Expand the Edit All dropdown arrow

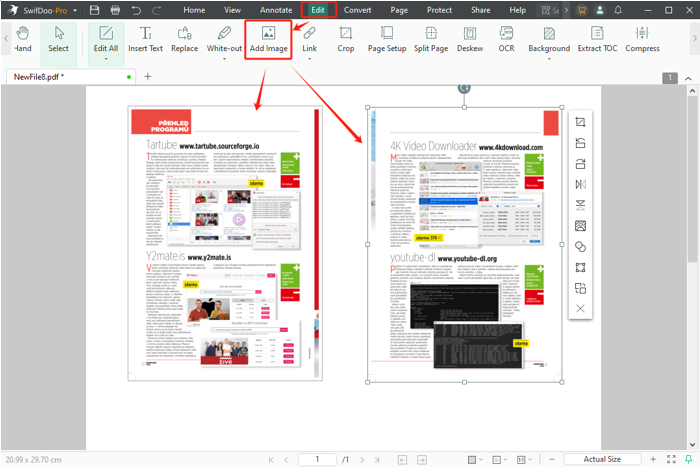point(106,59)
